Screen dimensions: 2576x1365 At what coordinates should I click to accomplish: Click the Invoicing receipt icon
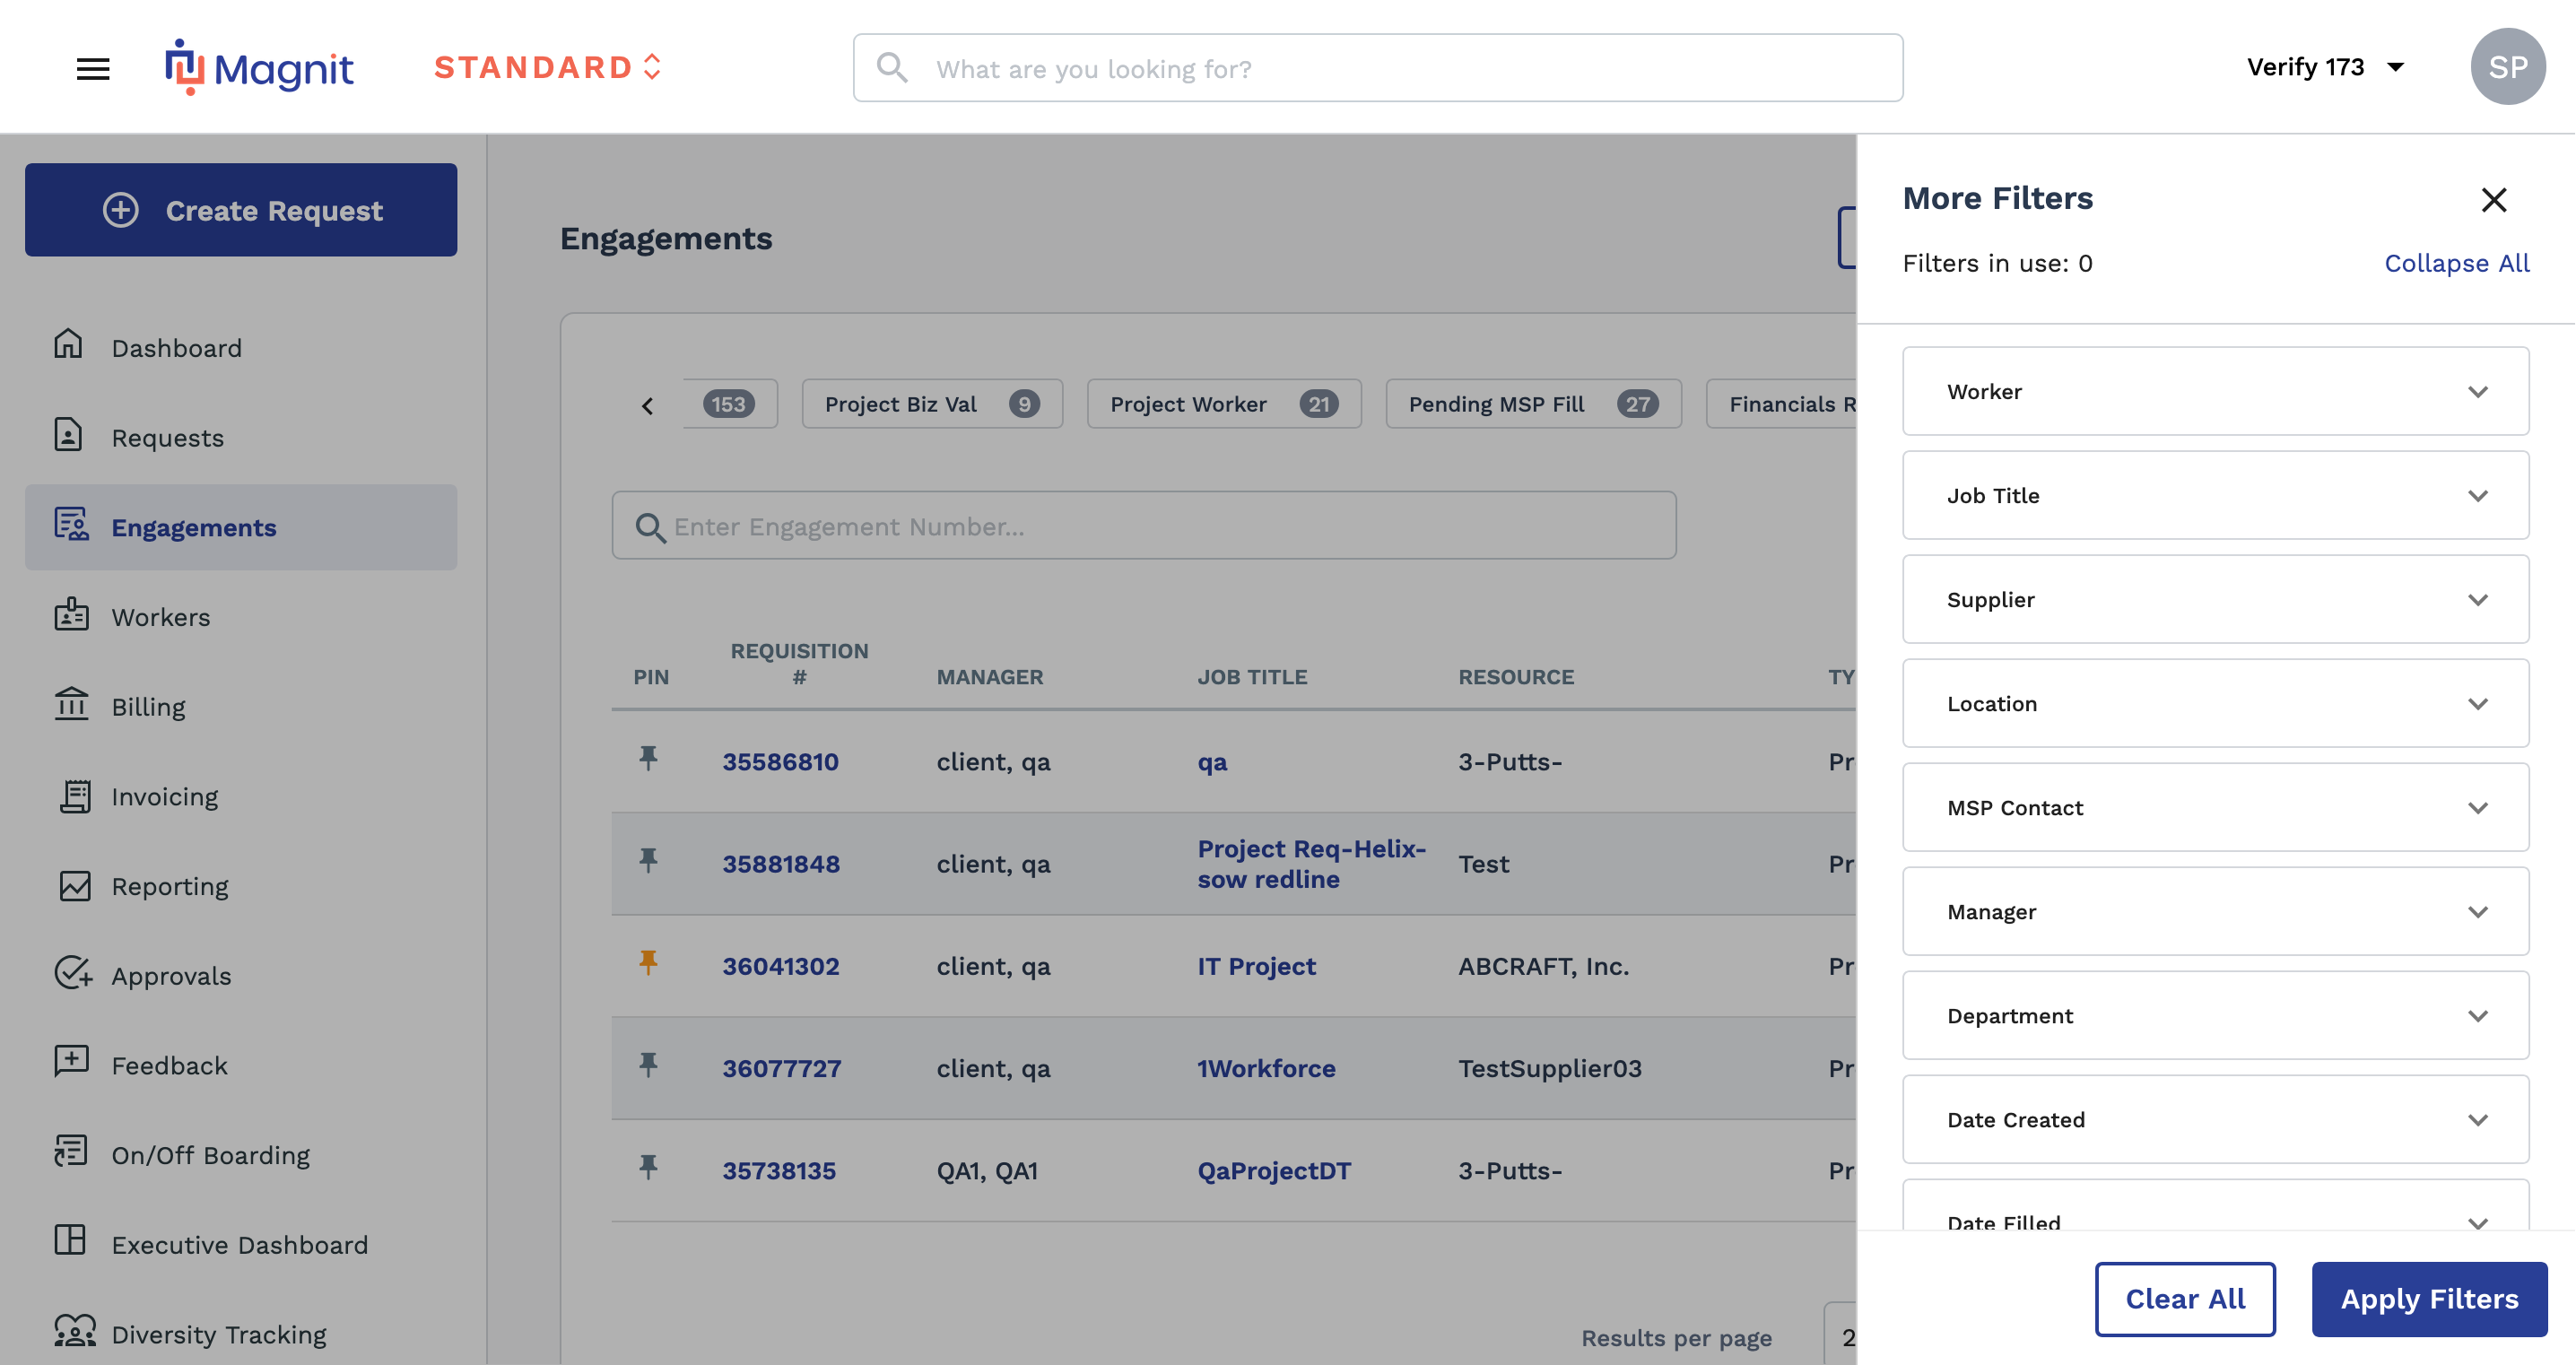74,796
